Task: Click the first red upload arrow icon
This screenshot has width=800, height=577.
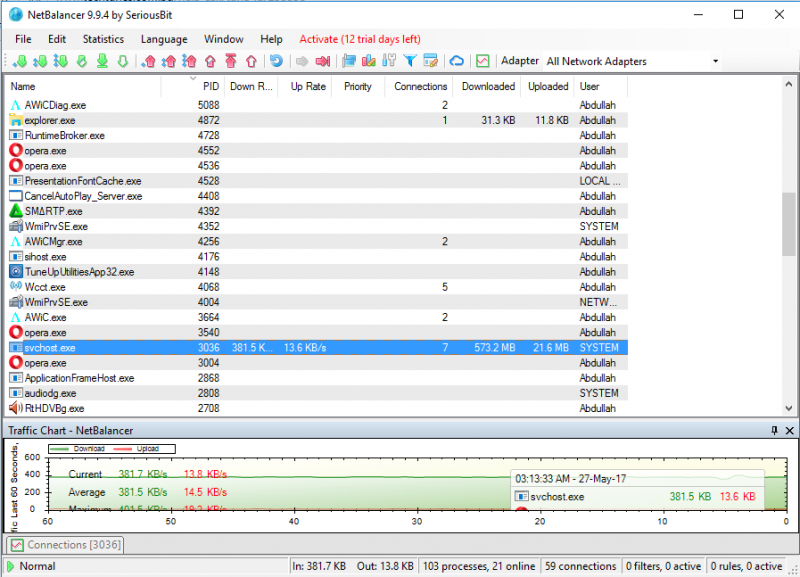Action: 150,62
